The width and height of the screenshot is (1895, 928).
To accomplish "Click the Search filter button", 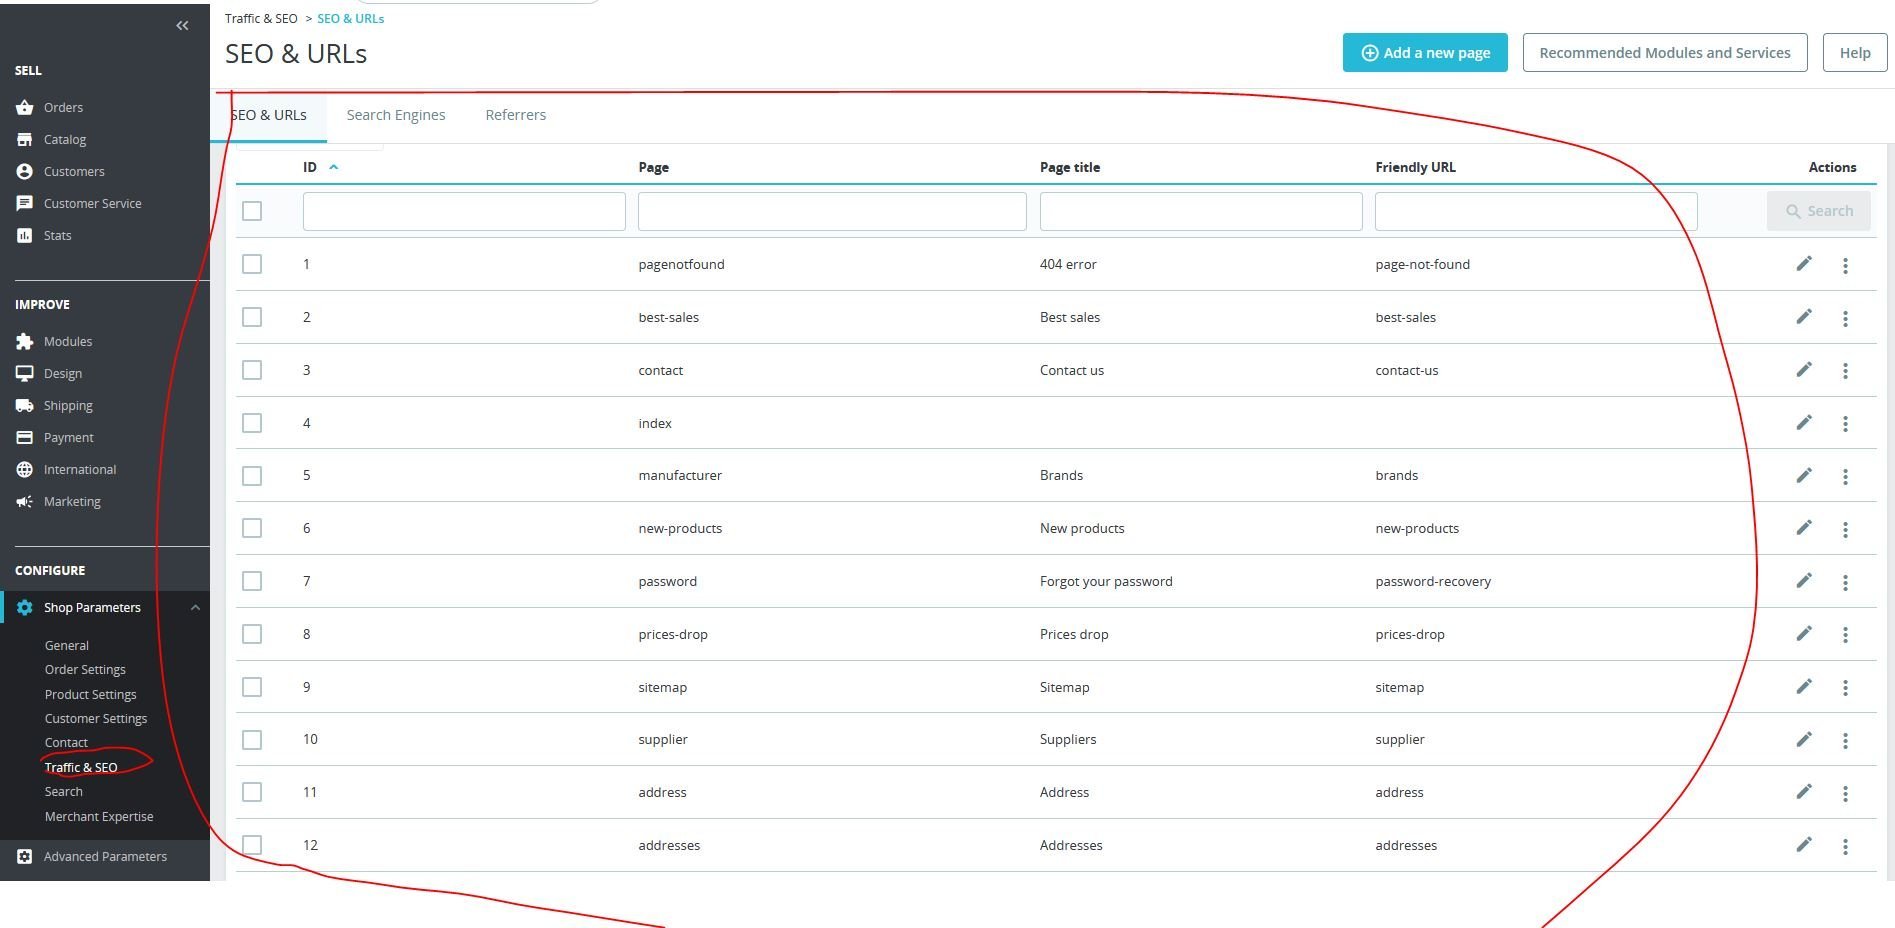I will 1819,211.
